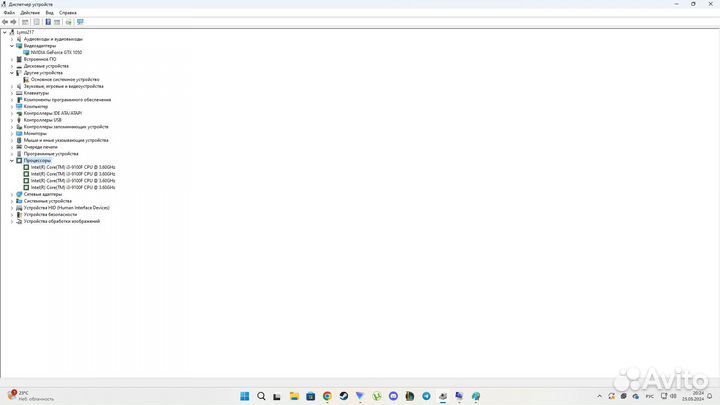This screenshot has height=405, width=720.
Task: Open Task View from the taskbar
Action: [277, 396]
